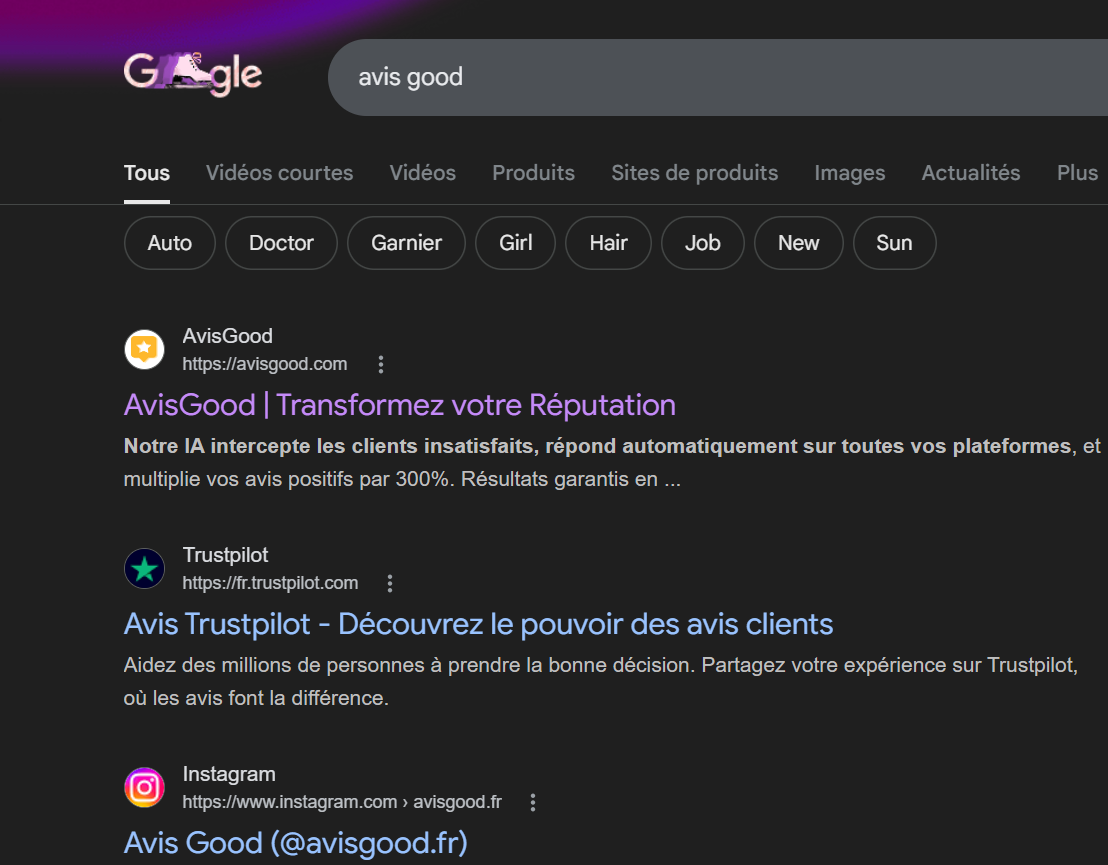Open three-dot menu beside avisgood.com
This screenshot has width=1108, height=865.
coord(380,364)
